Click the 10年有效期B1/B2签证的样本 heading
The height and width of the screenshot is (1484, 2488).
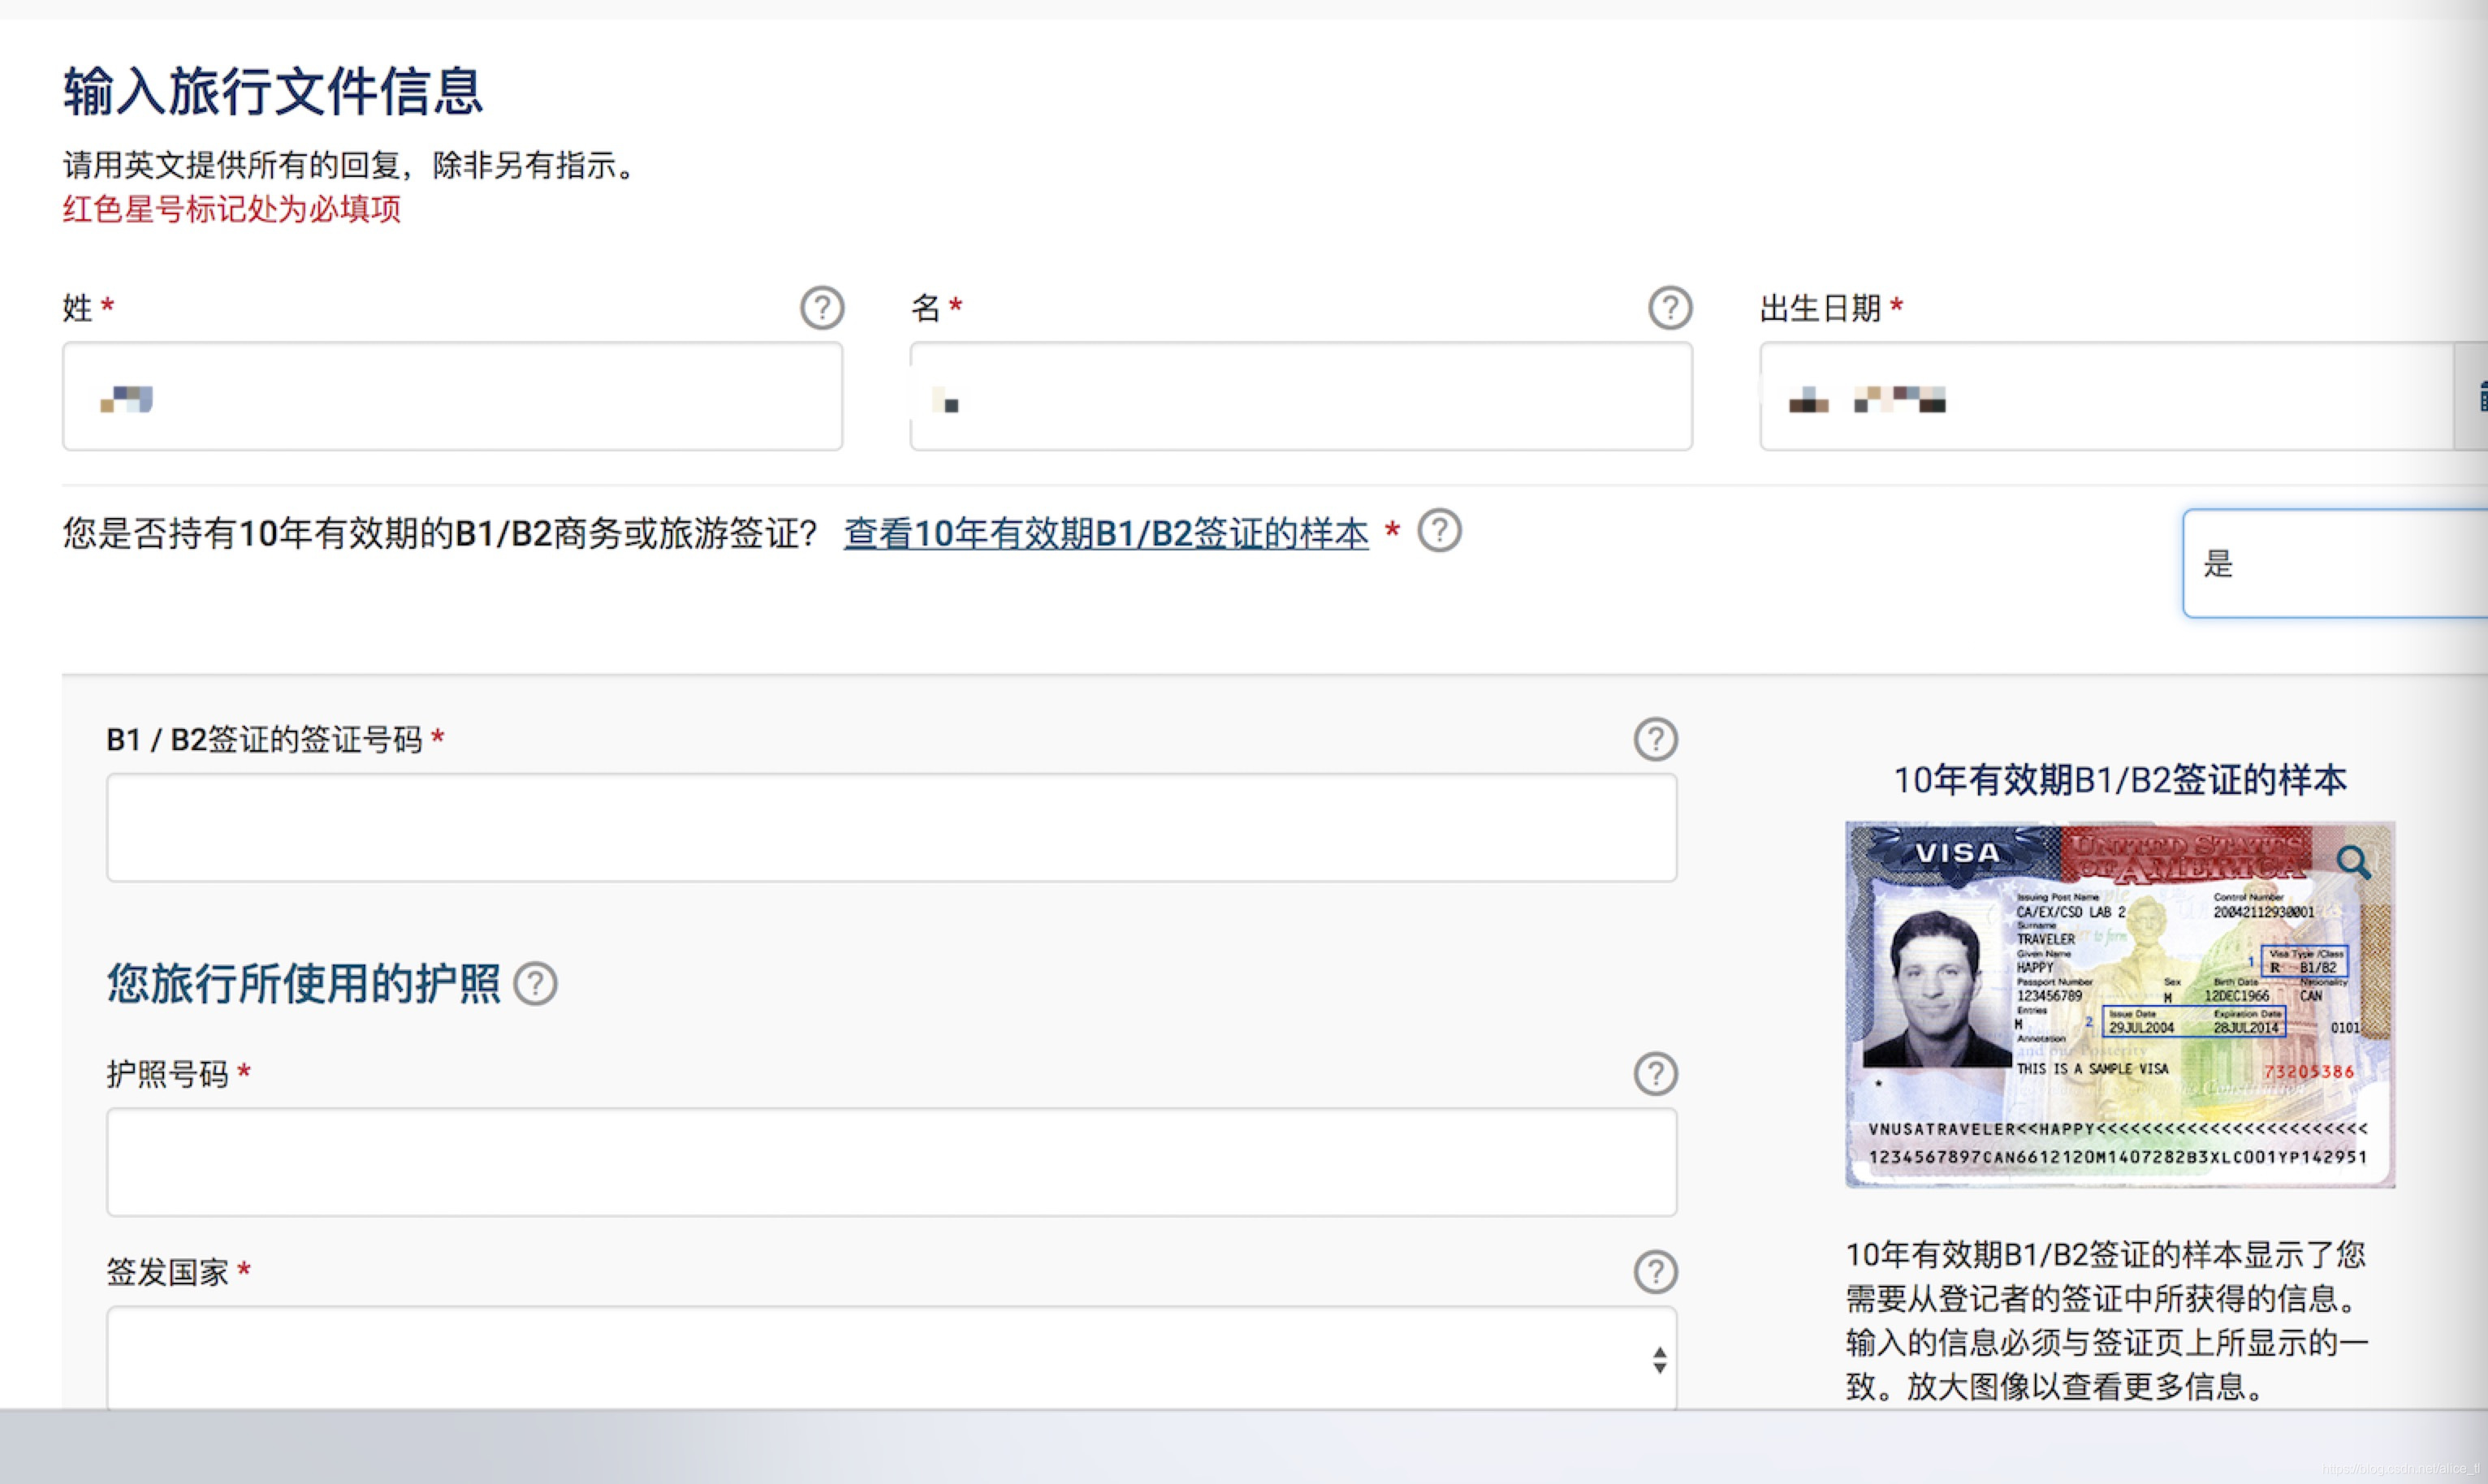2119,780
